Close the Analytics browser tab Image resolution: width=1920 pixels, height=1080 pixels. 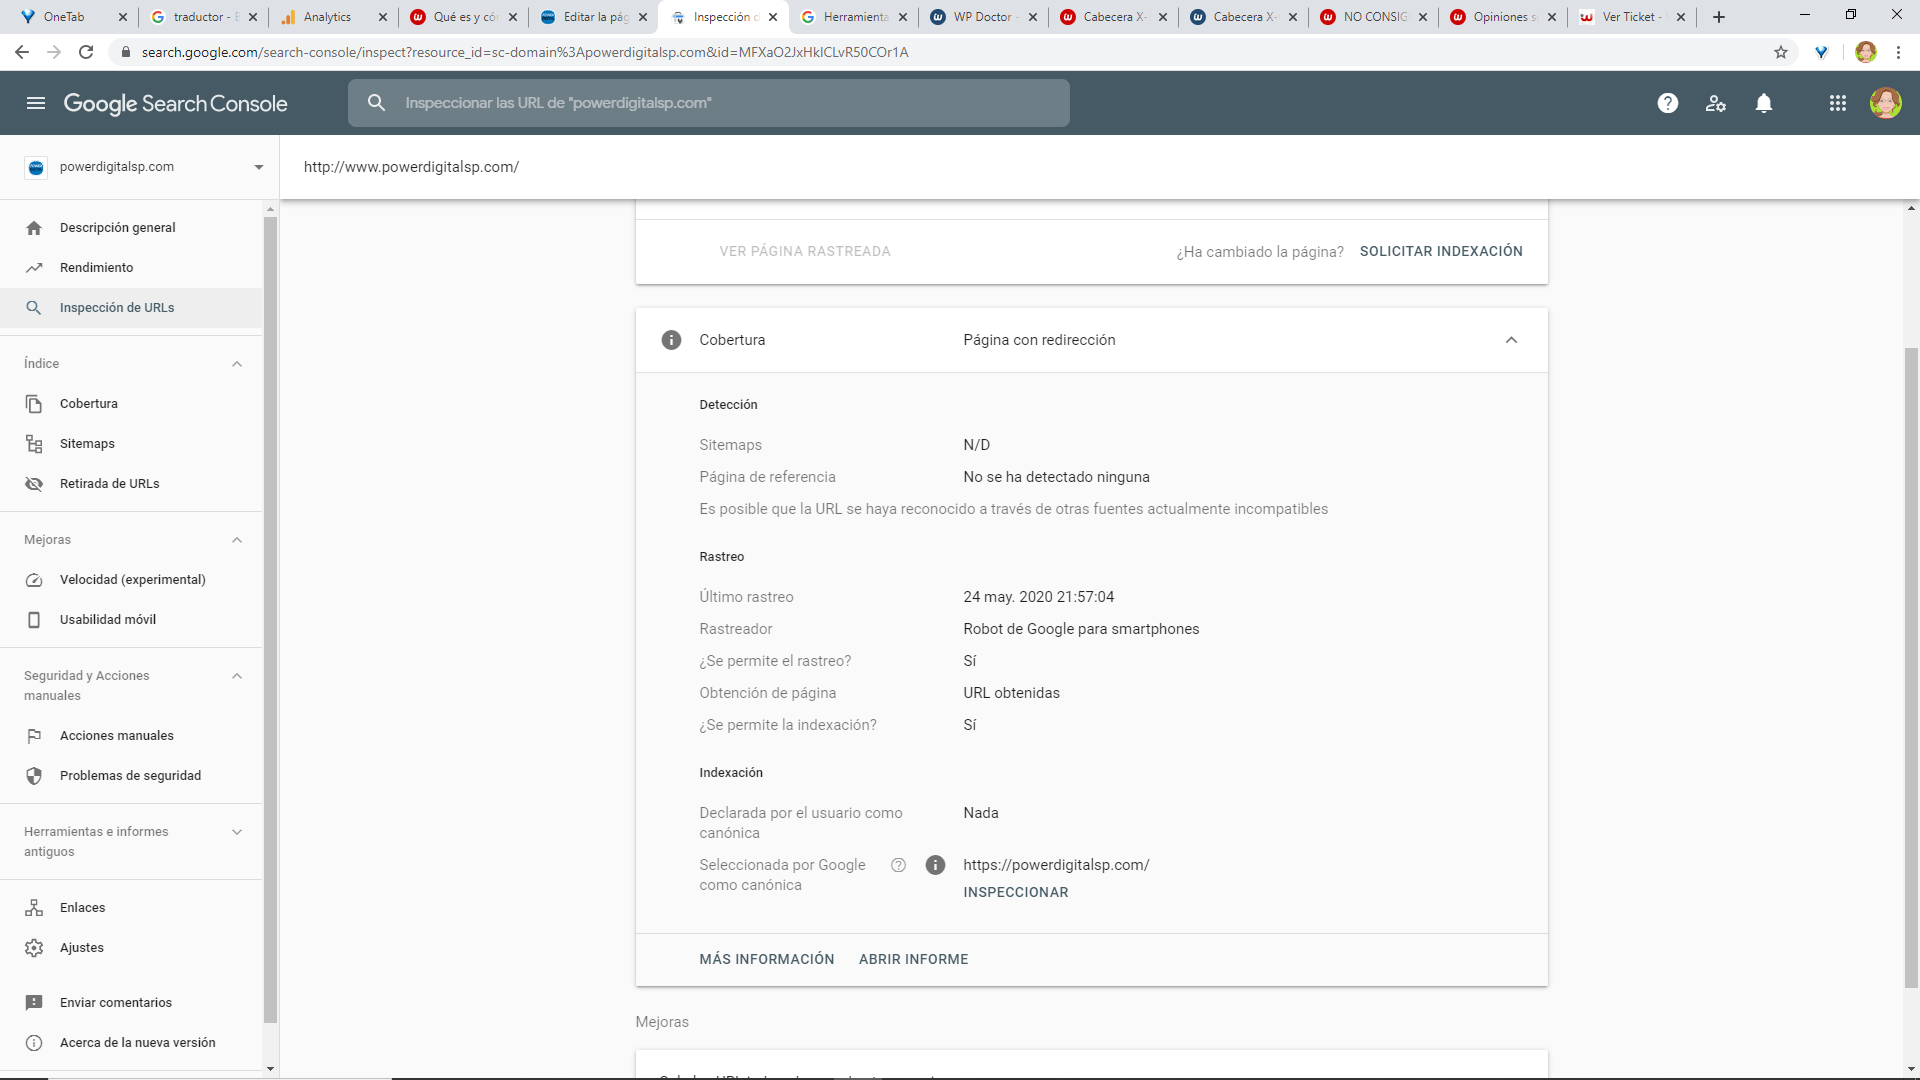coord(383,17)
